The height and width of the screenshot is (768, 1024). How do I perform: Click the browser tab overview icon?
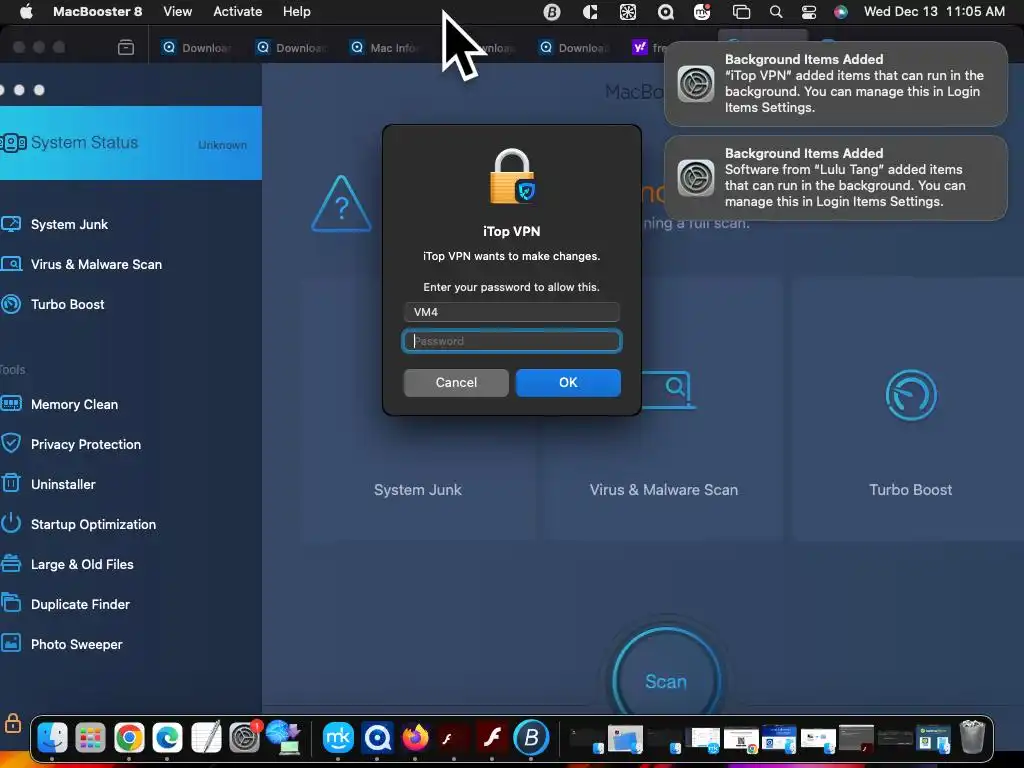tap(126, 48)
